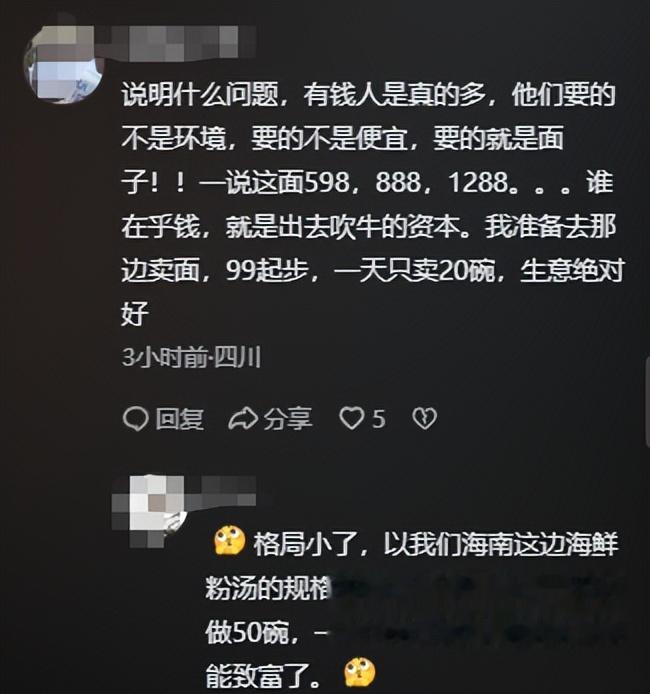Image resolution: width=650 pixels, height=694 pixels.
Task: Open the first commenter's avatar
Action: pyautogui.click(x=62, y=65)
